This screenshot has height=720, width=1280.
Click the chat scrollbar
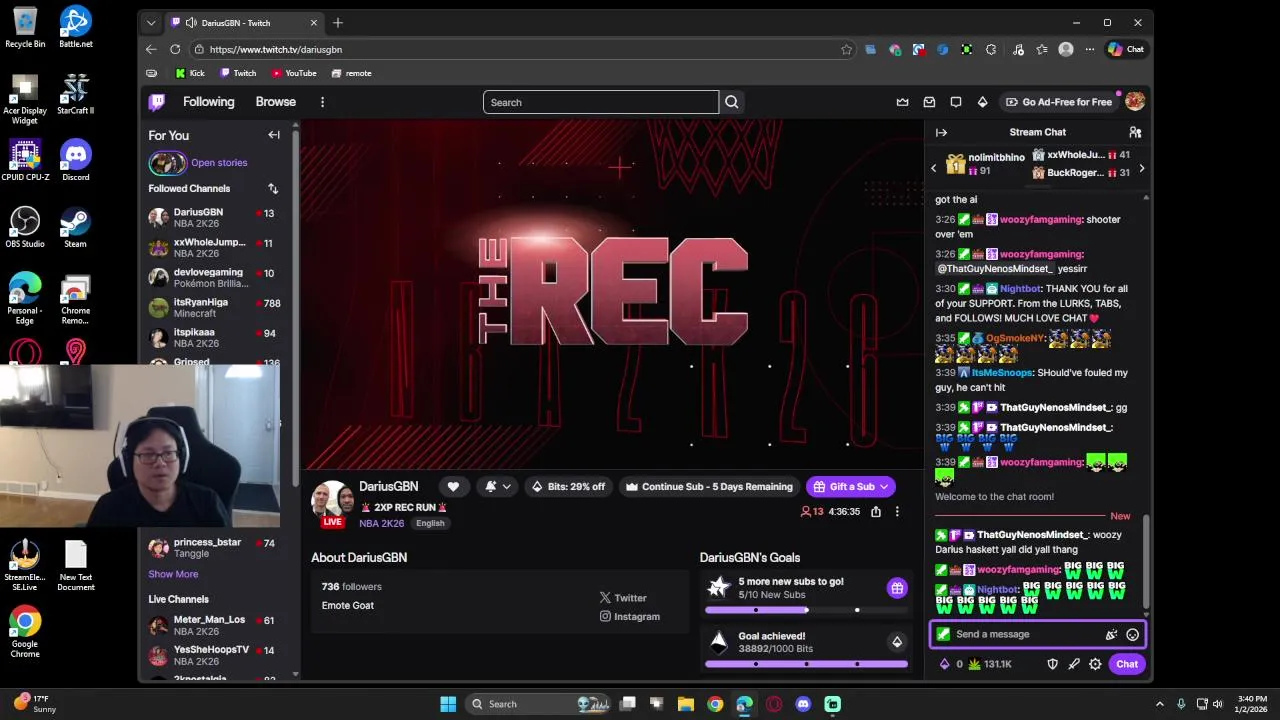[x=1146, y=560]
